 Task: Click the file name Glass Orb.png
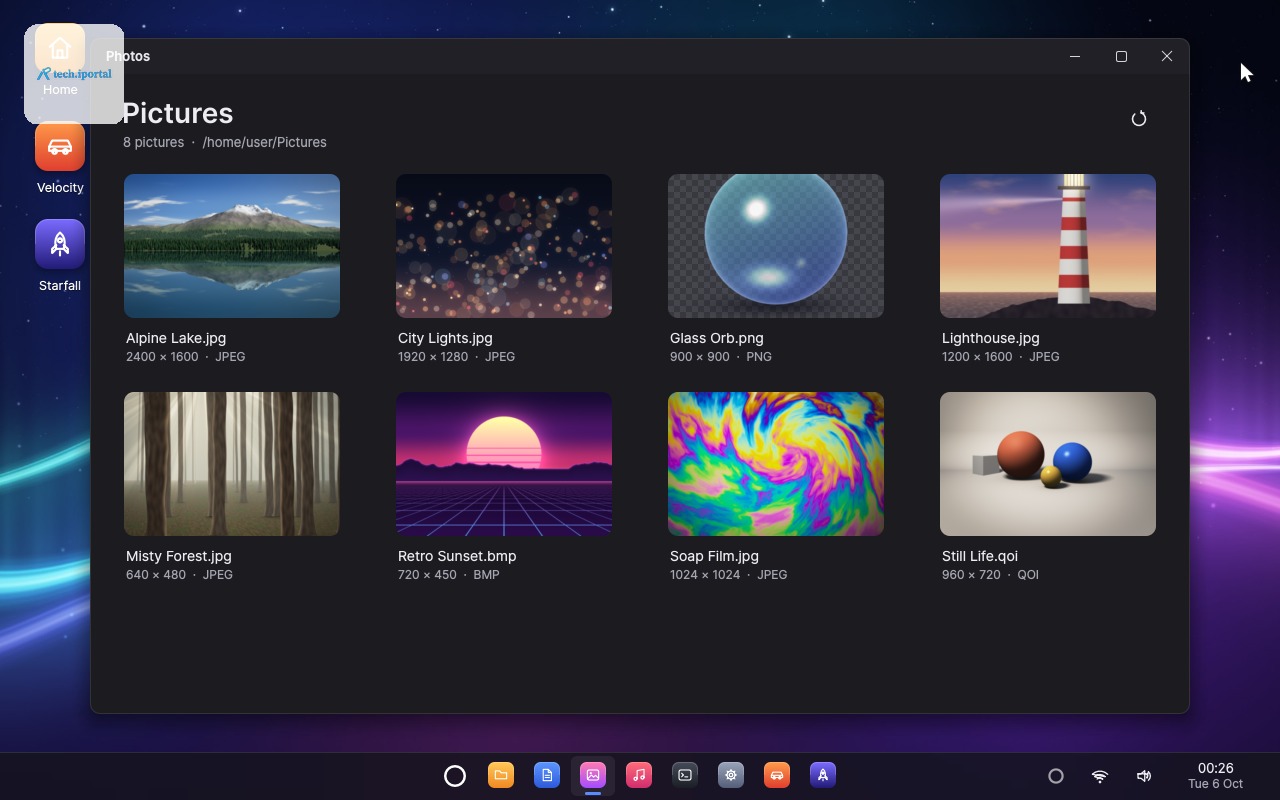coord(717,338)
